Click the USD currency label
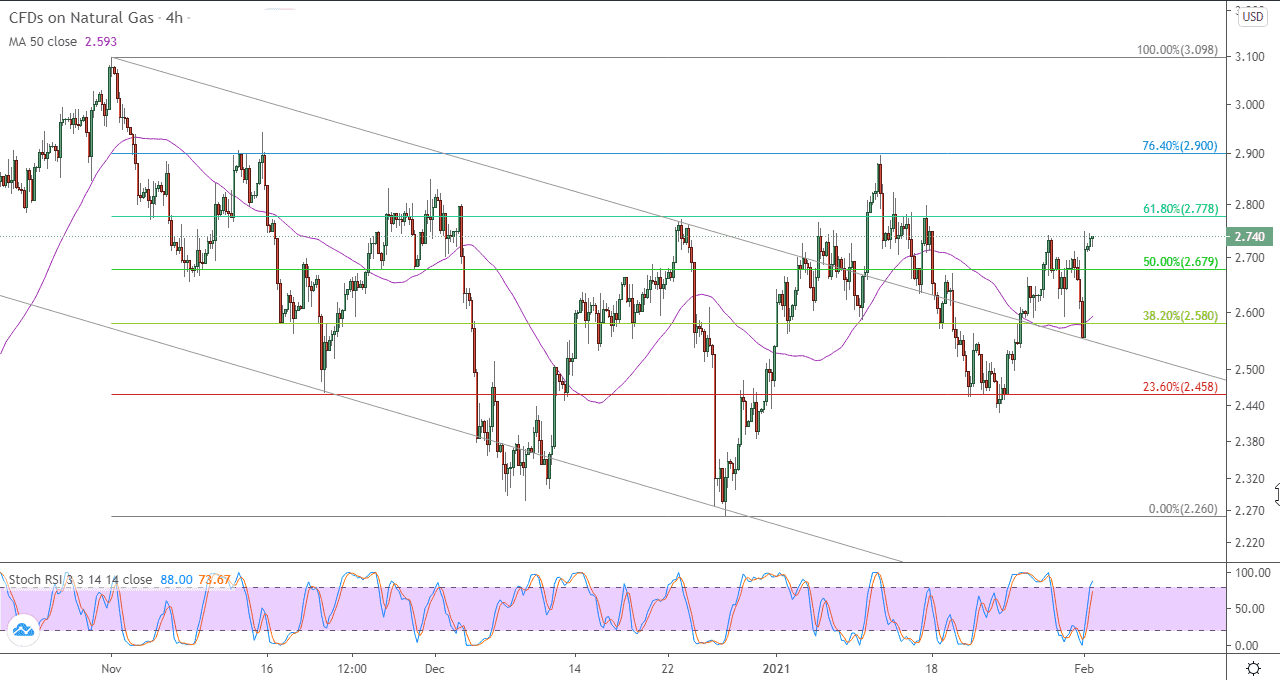Image resolution: width=1280 pixels, height=680 pixels. (x=1252, y=16)
